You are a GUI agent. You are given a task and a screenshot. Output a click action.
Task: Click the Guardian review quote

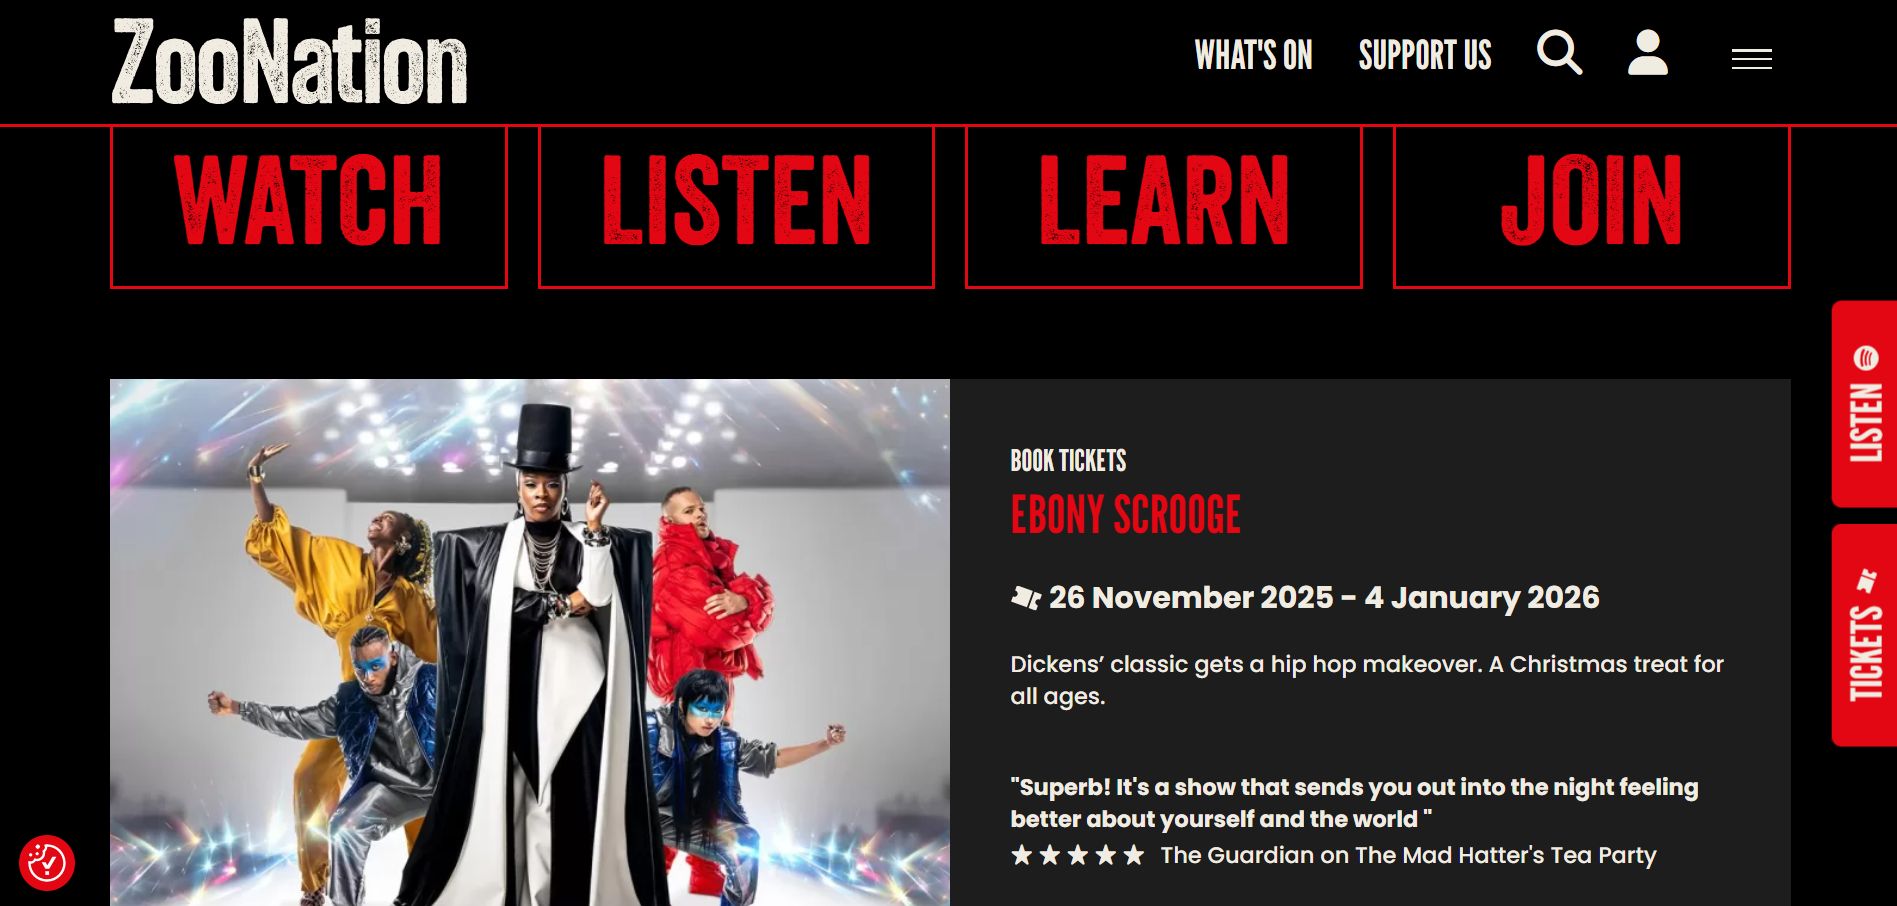(1354, 803)
